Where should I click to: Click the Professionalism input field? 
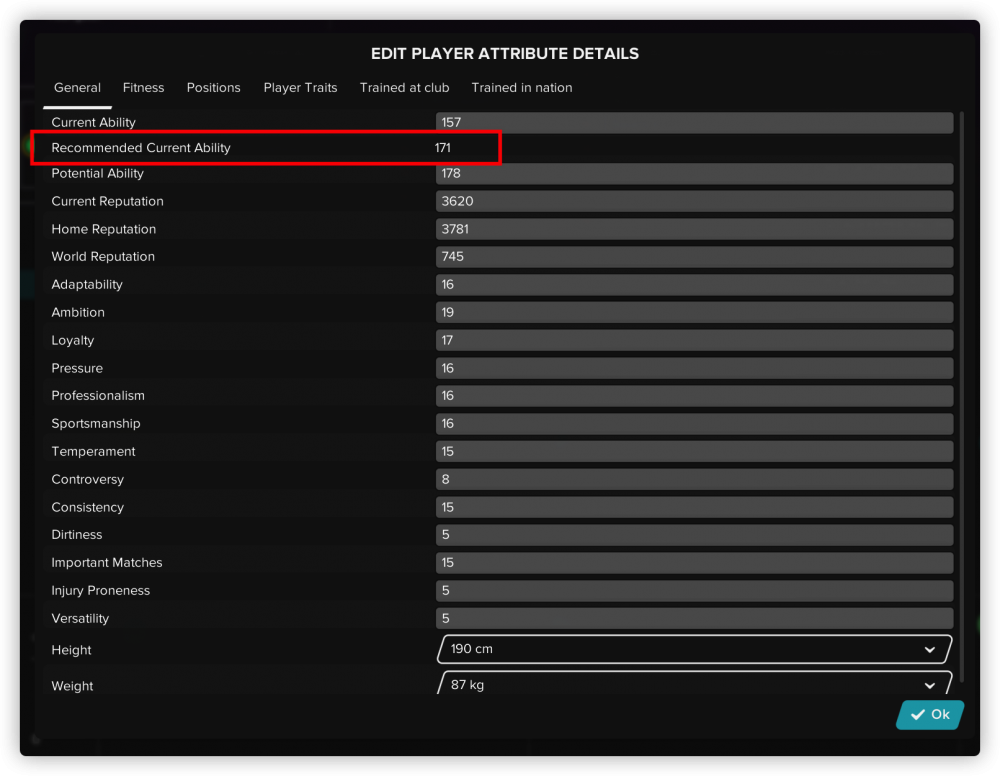click(x=694, y=396)
